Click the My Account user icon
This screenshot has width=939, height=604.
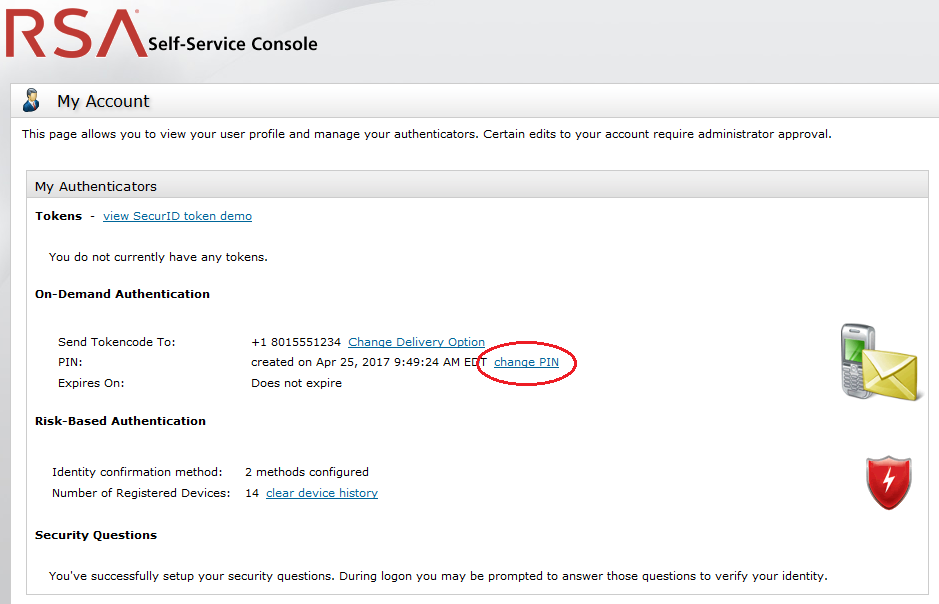point(32,101)
